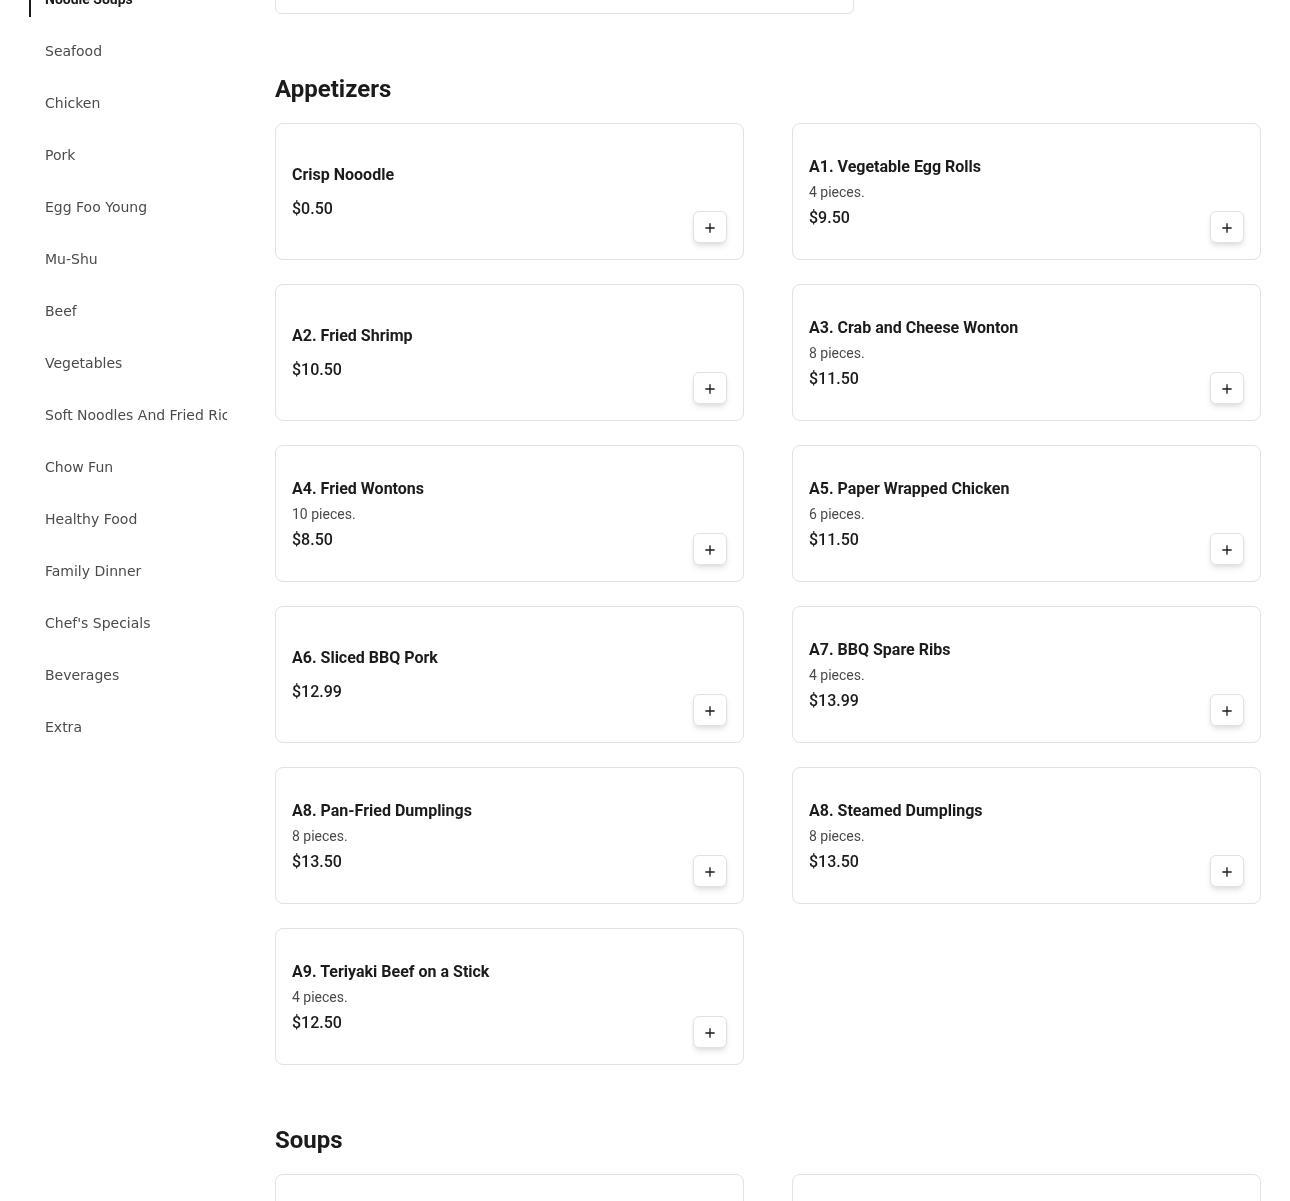This screenshot has width=1290, height=1201.
Task: Tap plus for A7. BBQ Spare Ribs
Action: [x=1226, y=711]
